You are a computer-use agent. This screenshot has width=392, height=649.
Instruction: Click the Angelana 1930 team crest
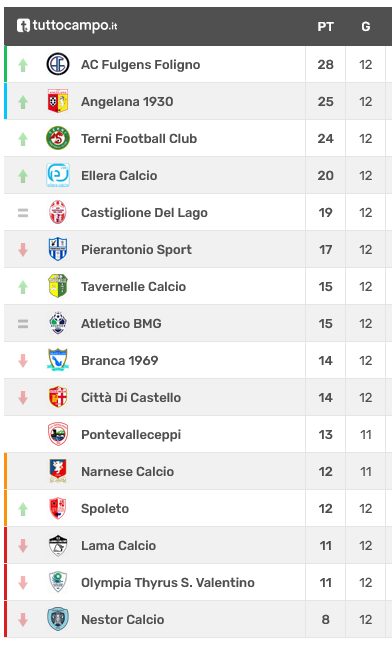point(58,101)
